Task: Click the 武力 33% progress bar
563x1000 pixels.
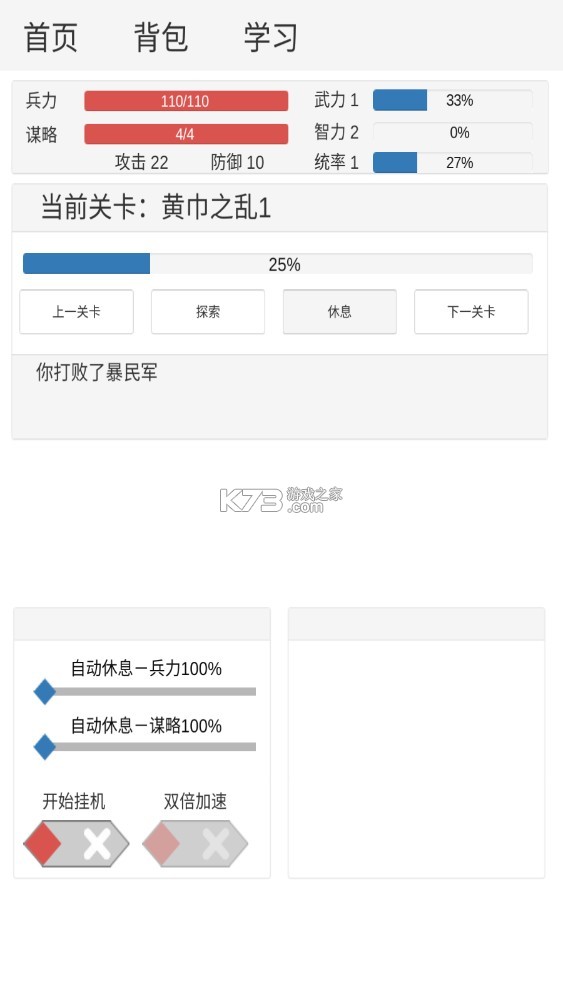Action: [x=453, y=100]
